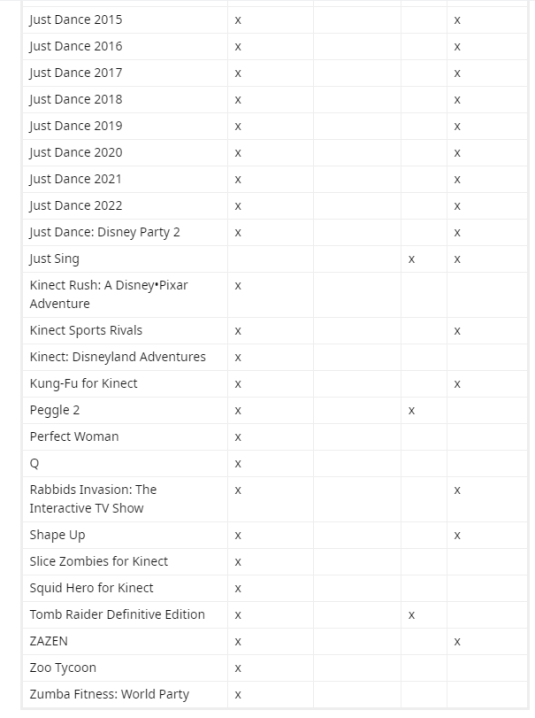Click the ZAZEN game name
The width and height of the screenshot is (535, 718).
[x=49, y=641]
